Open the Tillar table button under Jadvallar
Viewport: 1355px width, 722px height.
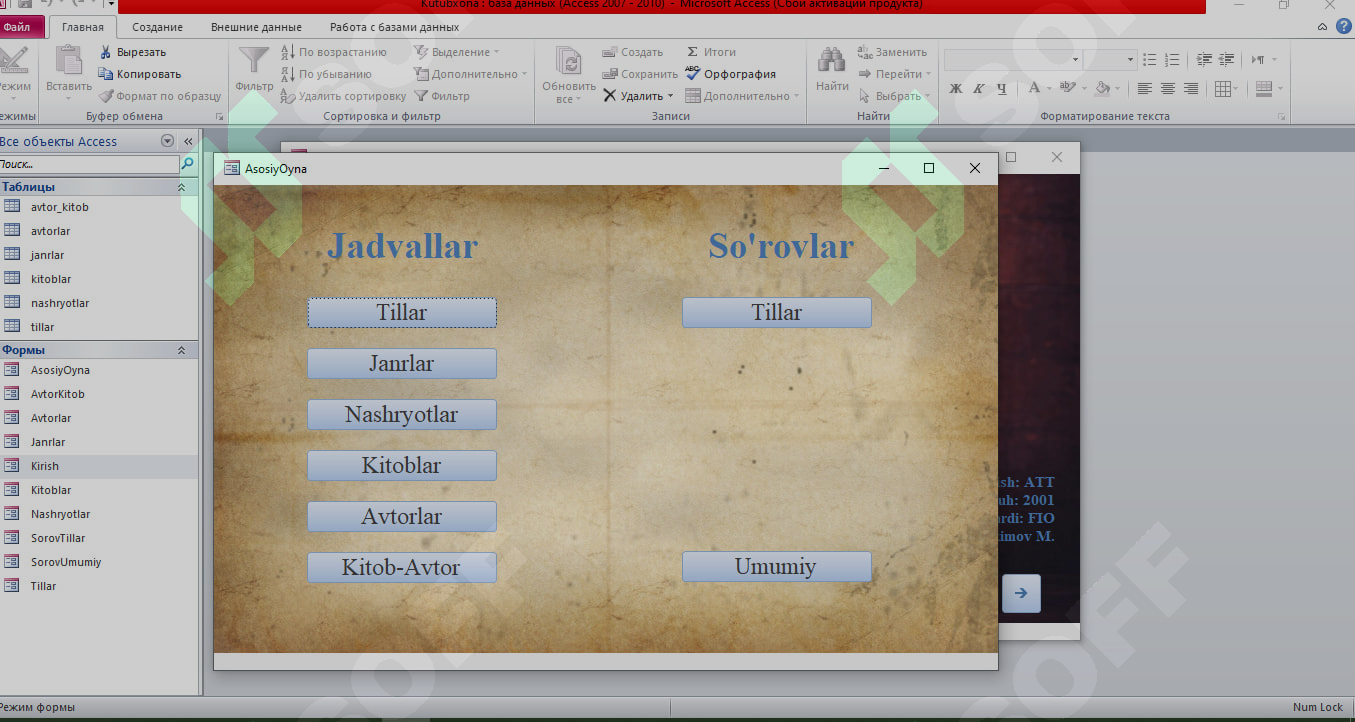click(x=401, y=313)
